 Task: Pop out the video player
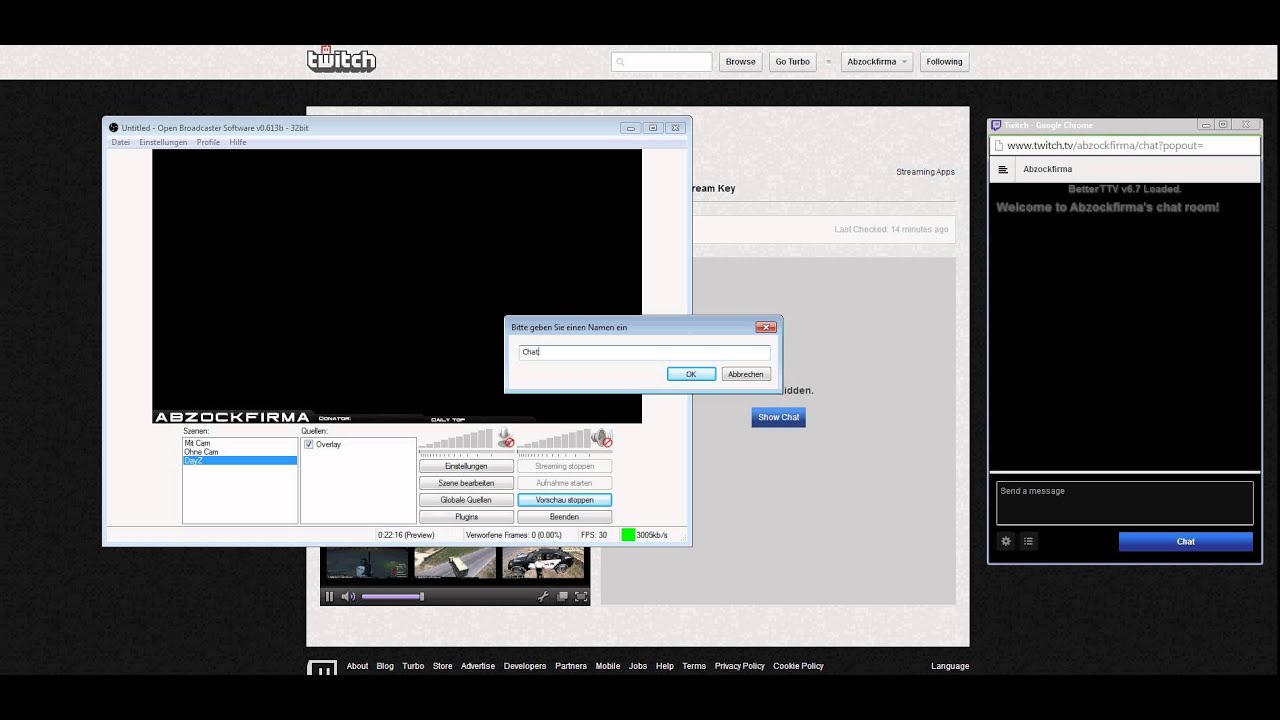563,597
